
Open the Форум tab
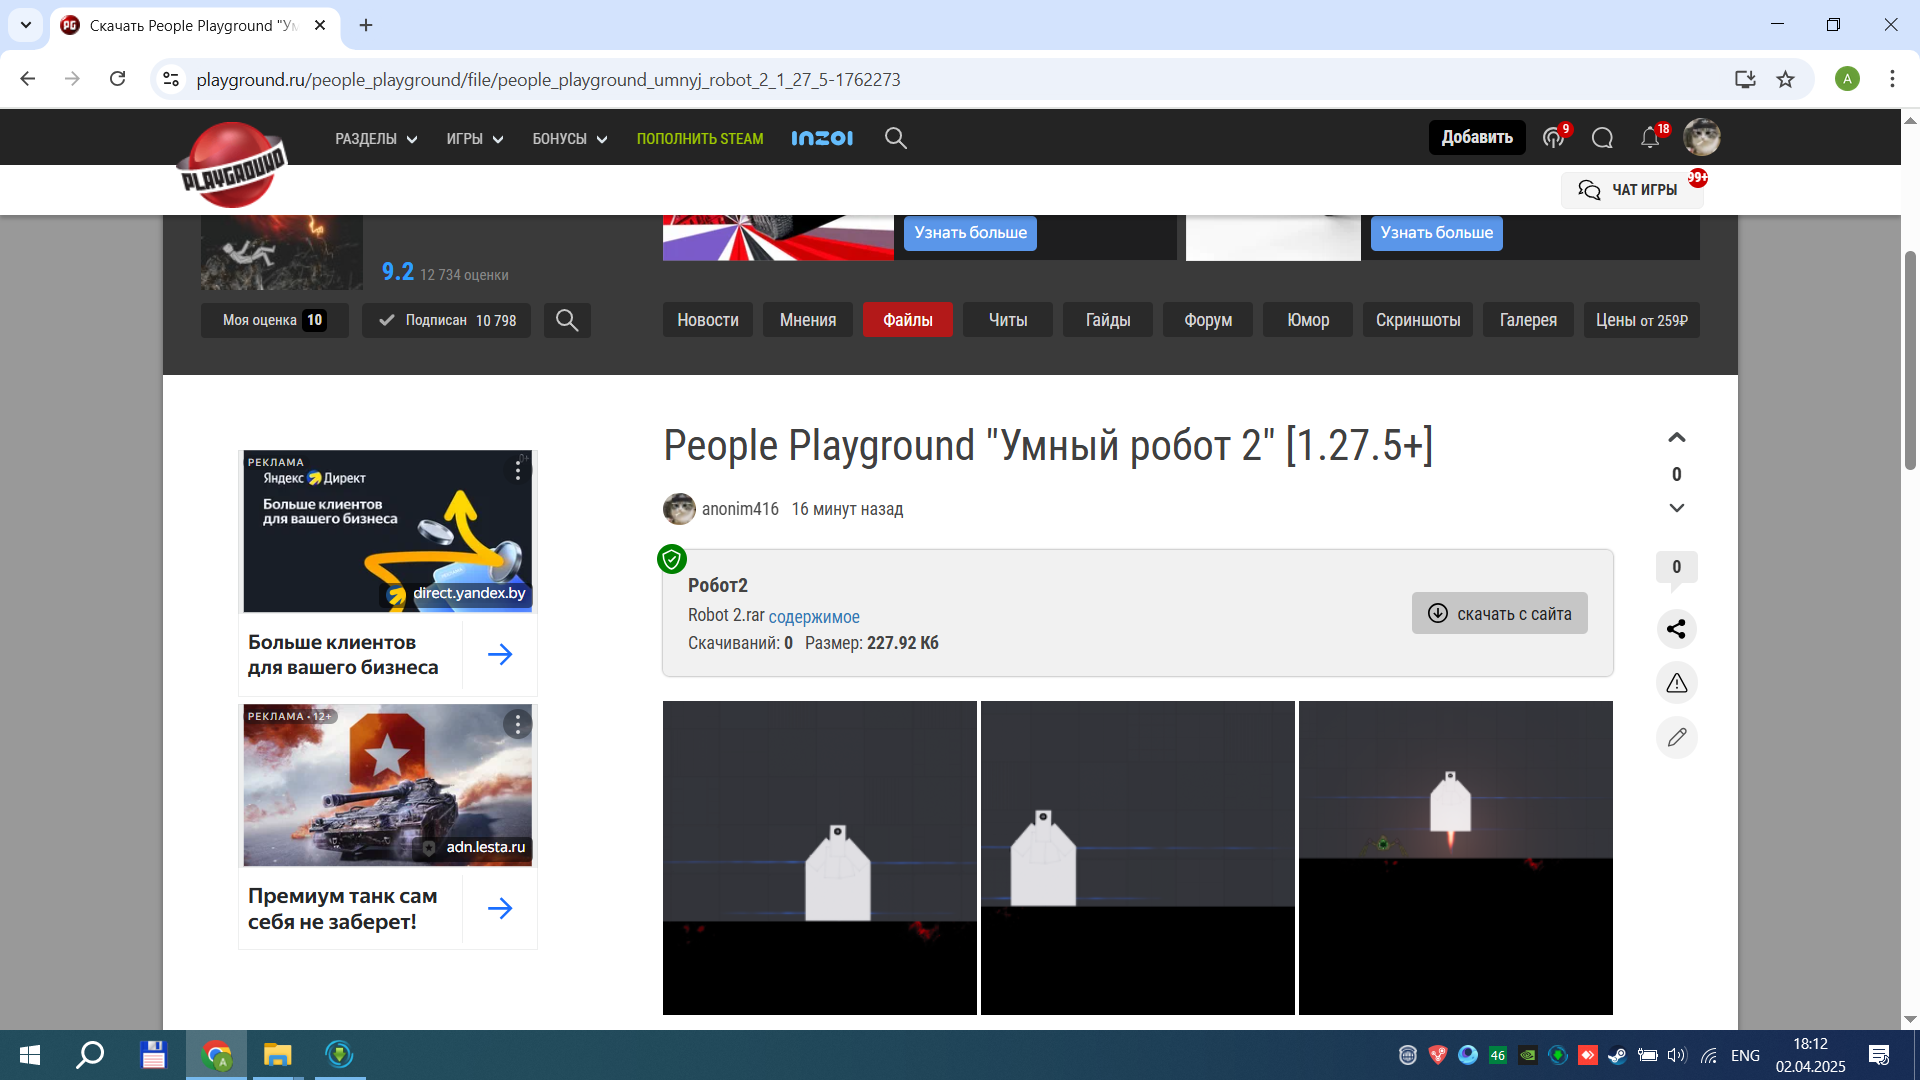(1207, 320)
